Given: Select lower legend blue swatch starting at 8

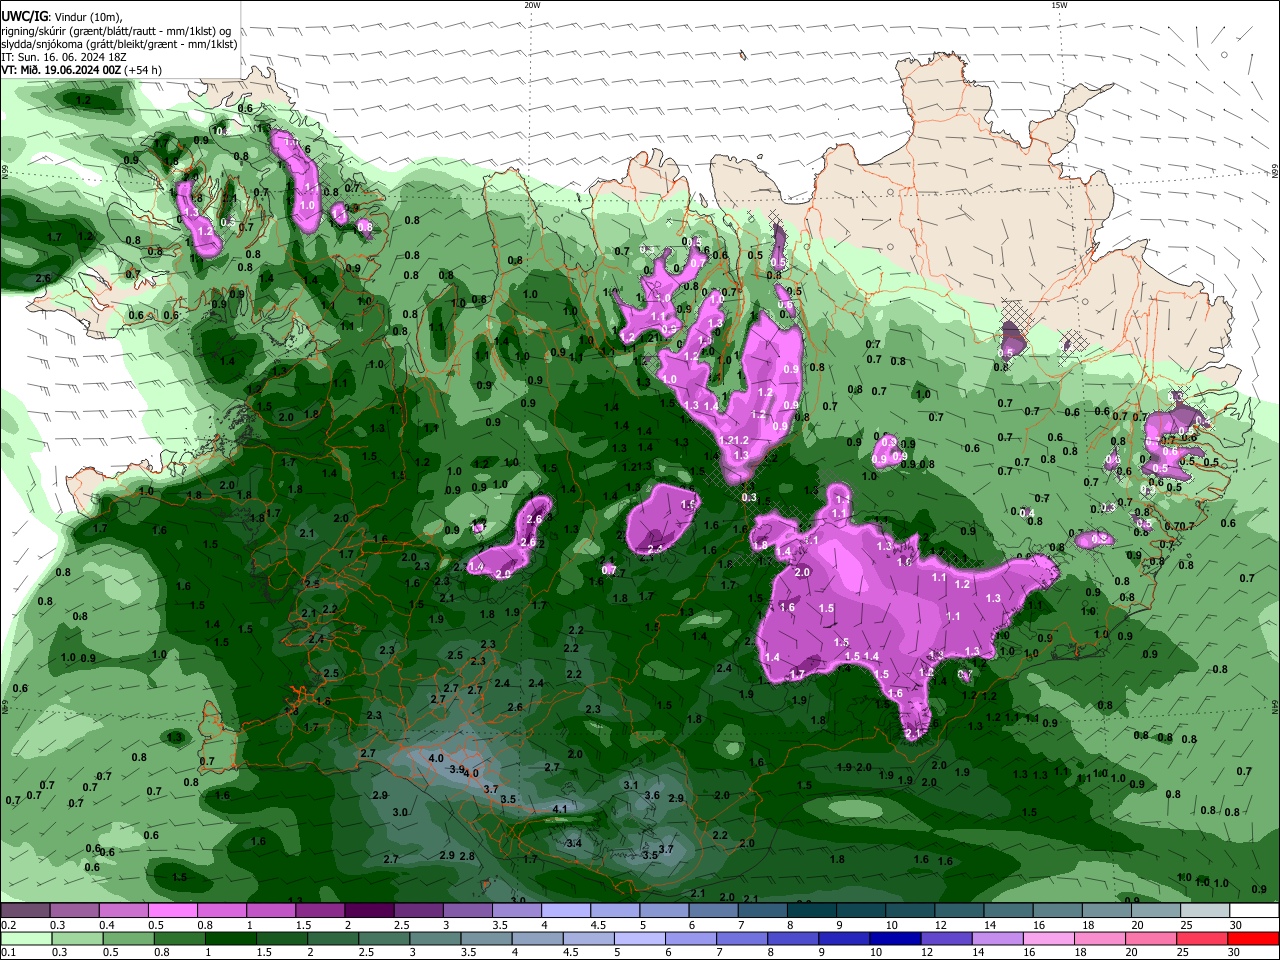Looking at the screenshot, I should pos(794,939).
